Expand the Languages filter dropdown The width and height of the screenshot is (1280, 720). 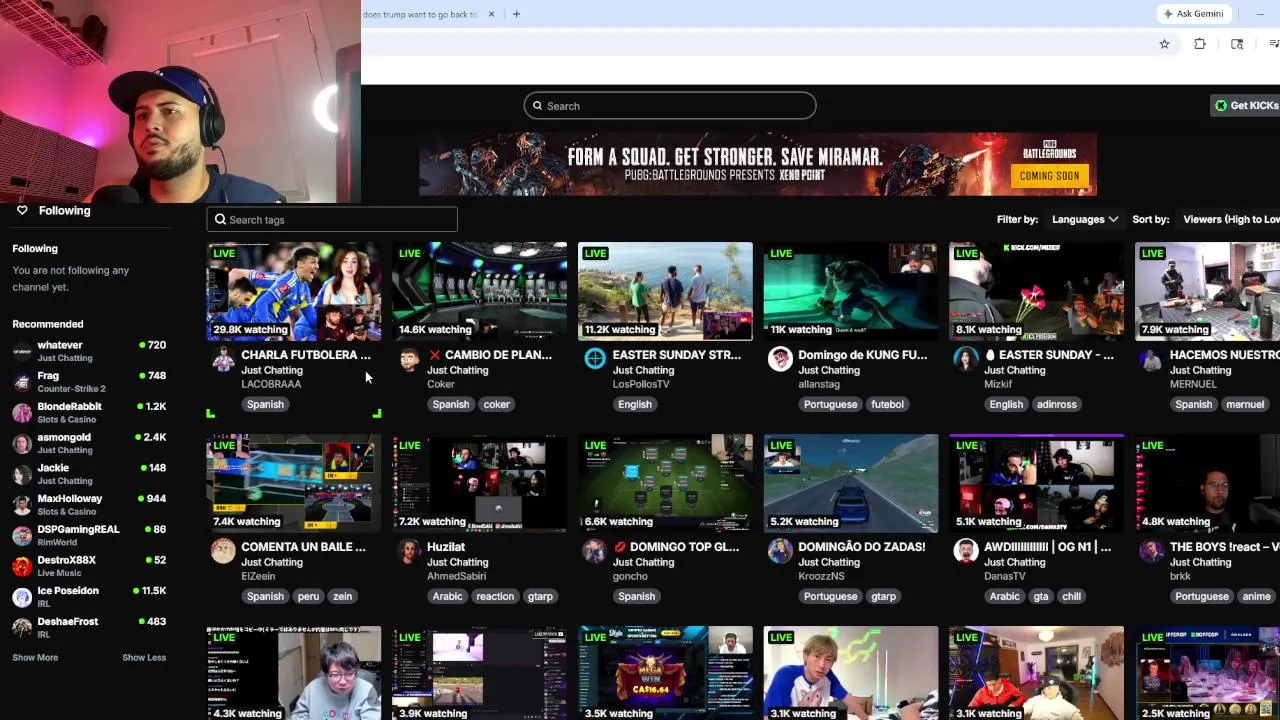[x=1085, y=219]
